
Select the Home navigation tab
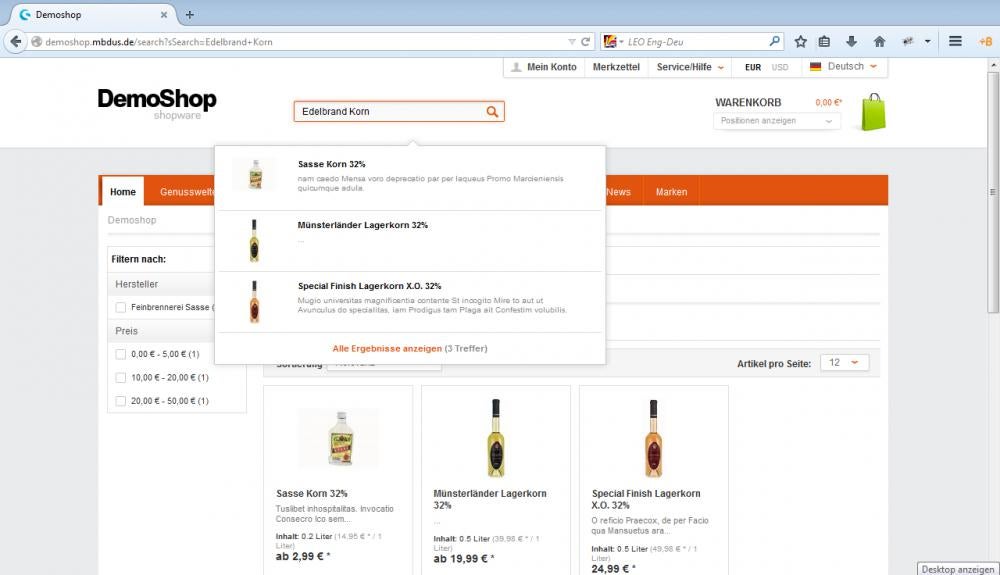(x=123, y=192)
